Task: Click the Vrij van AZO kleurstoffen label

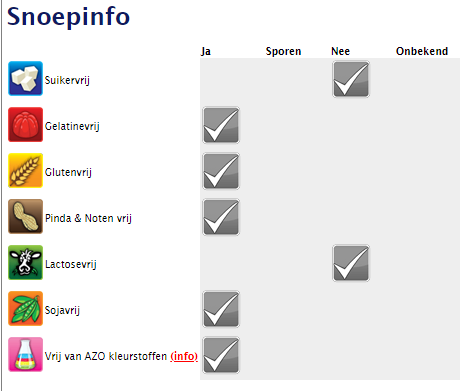Action: [x=106, y=356]
